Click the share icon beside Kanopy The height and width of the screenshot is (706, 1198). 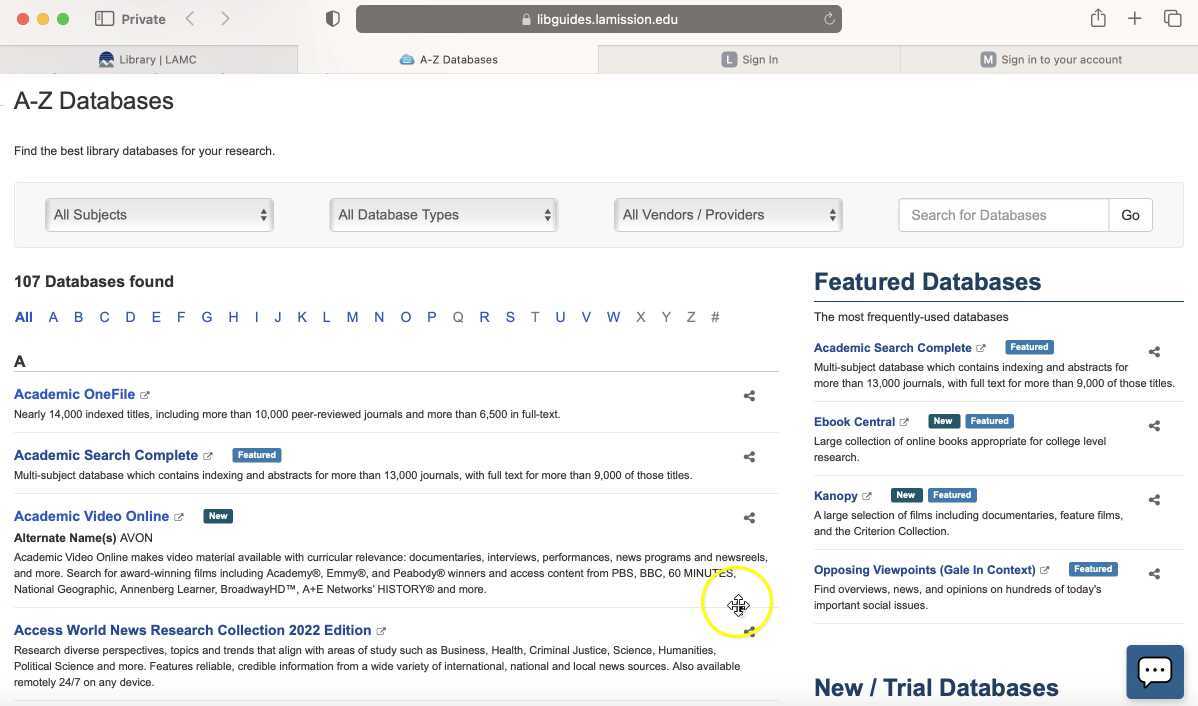coord(1154,499)
